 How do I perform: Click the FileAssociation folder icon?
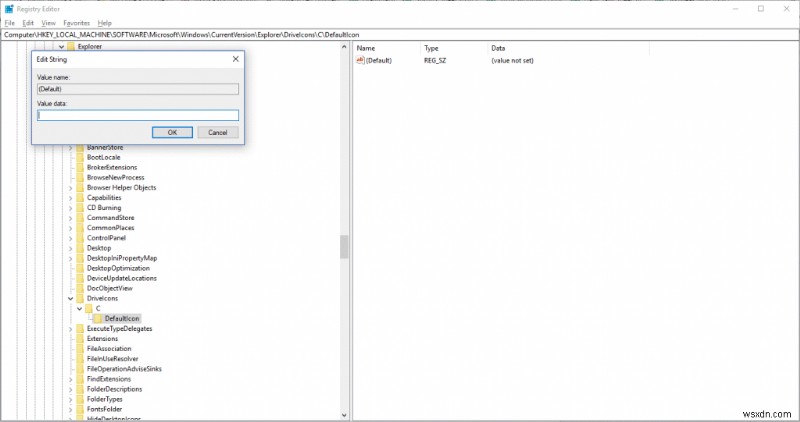80,349
